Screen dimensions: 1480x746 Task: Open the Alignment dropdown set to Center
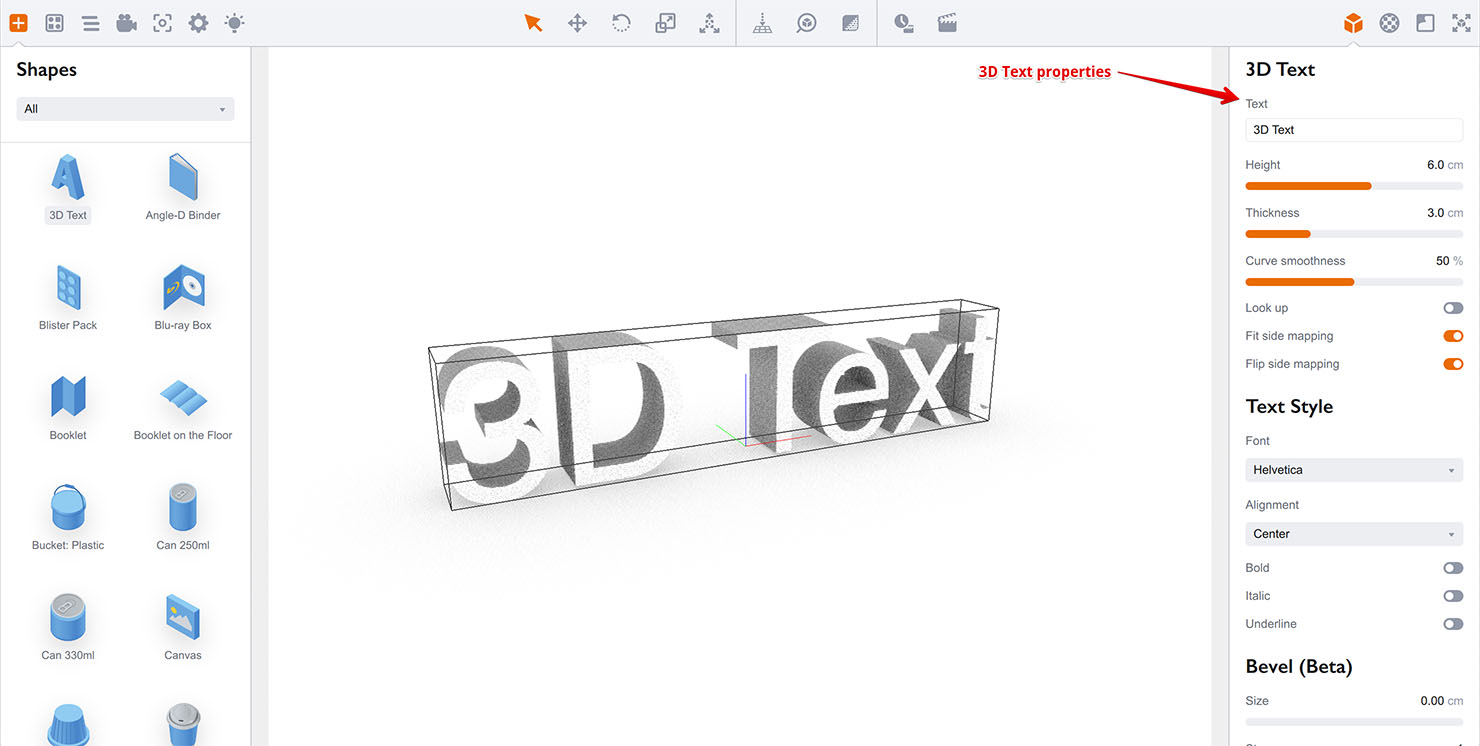pos(1353,533)
